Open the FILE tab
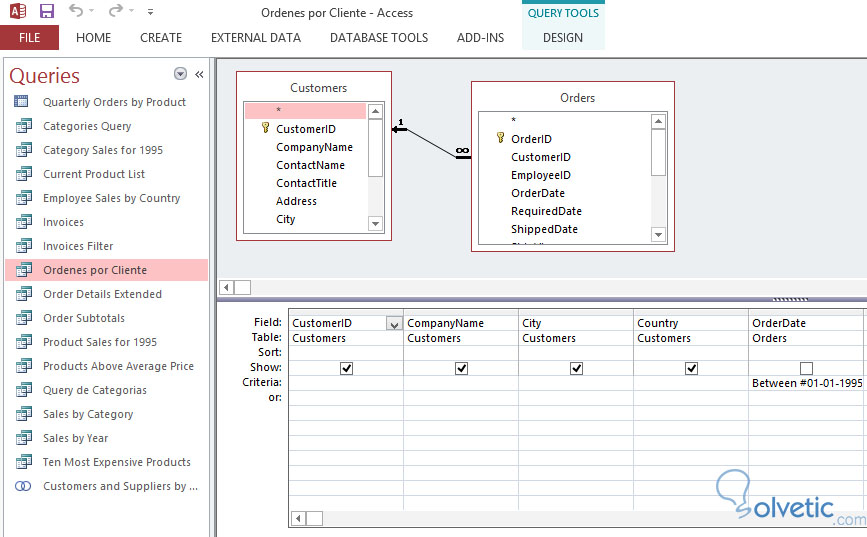 pos(29,38)
